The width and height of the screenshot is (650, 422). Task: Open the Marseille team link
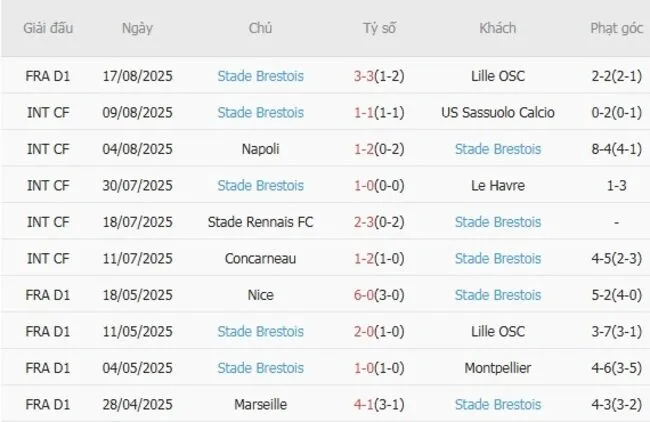pos(260,404)
